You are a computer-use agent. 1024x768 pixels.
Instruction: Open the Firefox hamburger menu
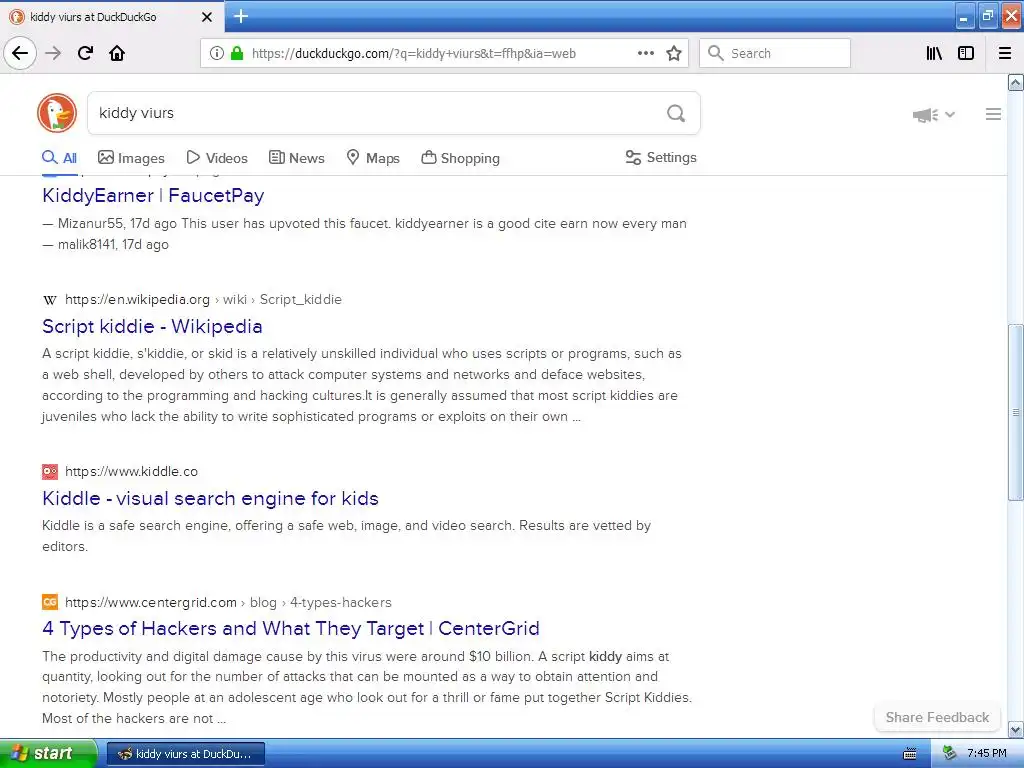tap(1005, 54)
